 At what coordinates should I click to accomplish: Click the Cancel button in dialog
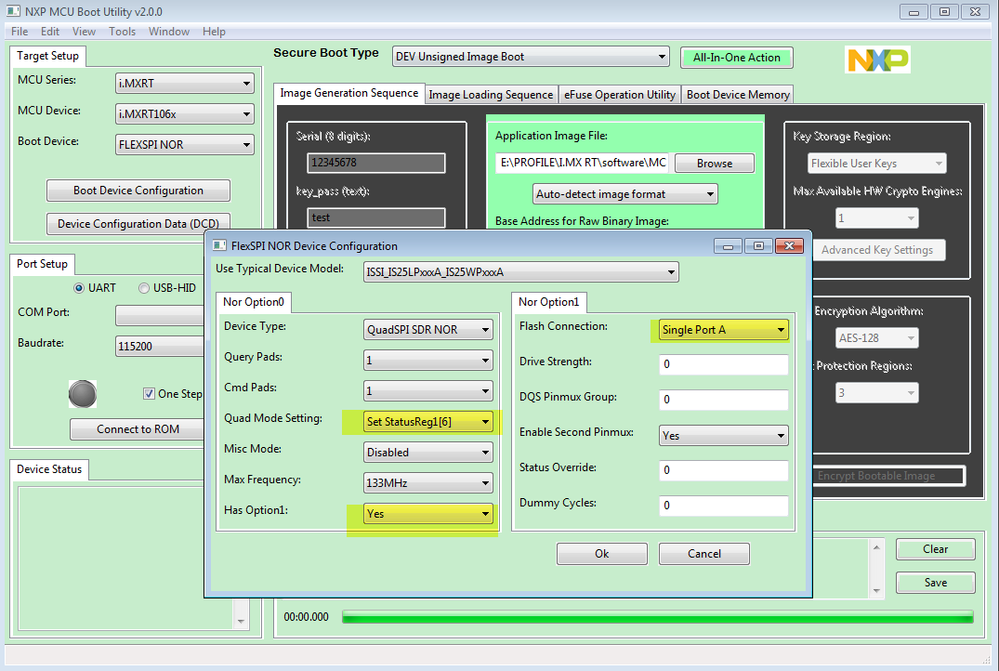[704, 554]
